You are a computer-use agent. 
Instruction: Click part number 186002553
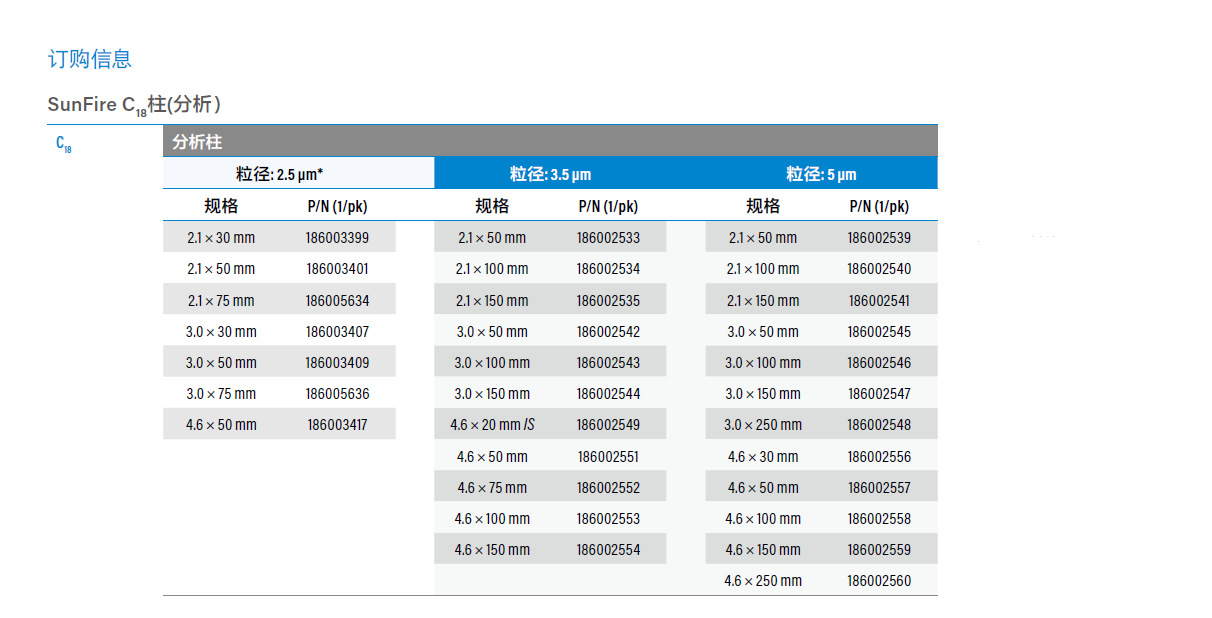coord(608,519)
